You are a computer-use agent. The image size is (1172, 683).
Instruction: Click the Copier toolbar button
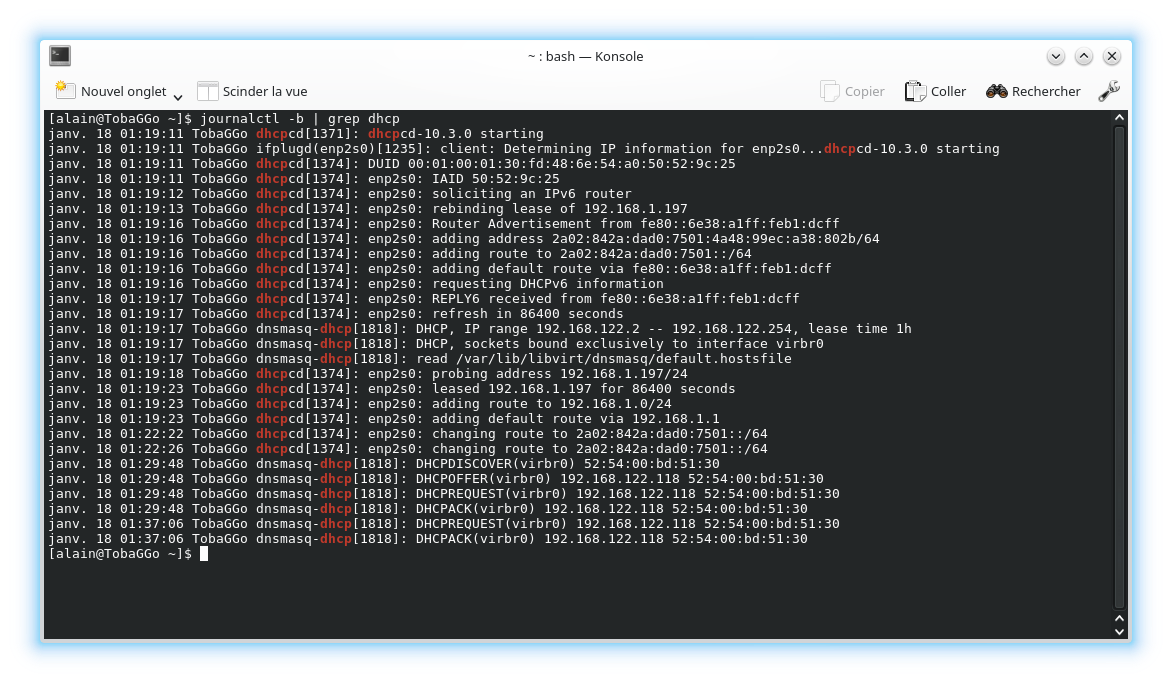(852, 91)
